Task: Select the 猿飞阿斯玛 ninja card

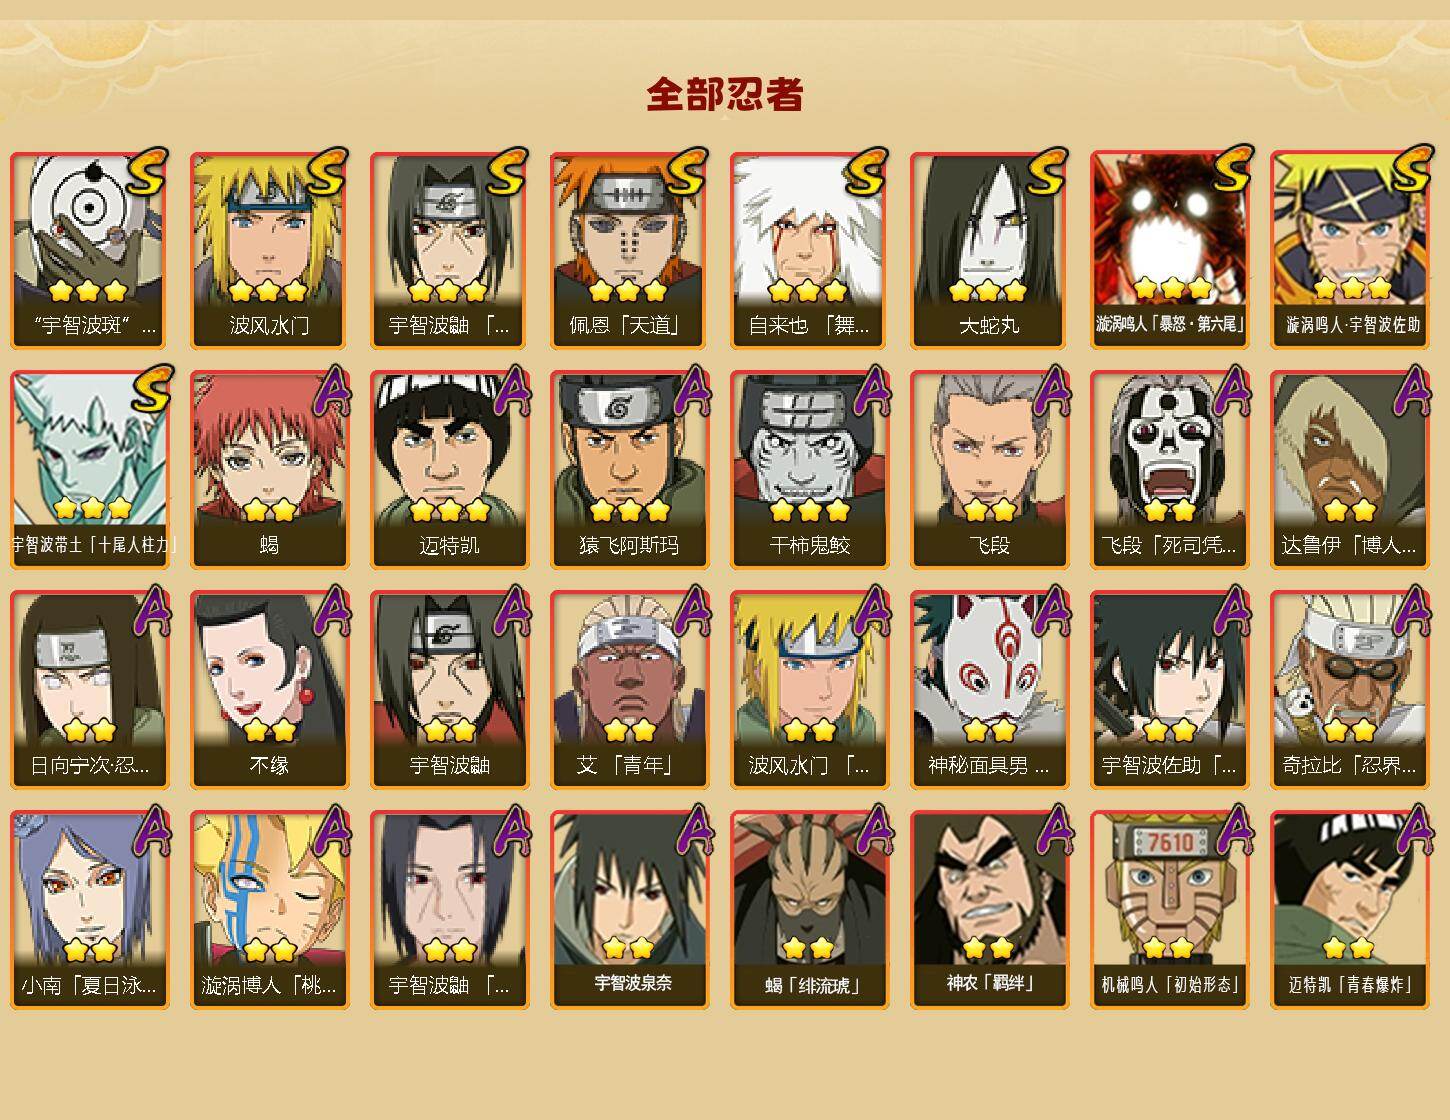Action: [629, 470]
